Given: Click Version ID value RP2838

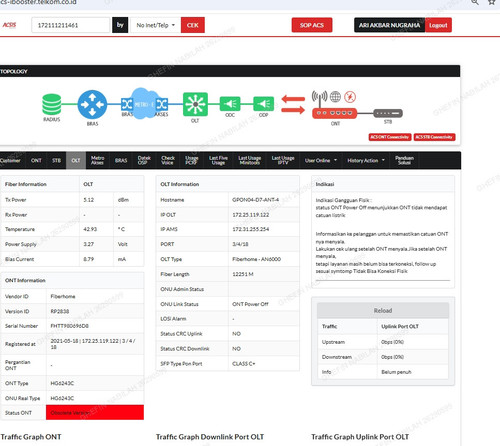Looking at the screenshot, I should tap(60, 311).
